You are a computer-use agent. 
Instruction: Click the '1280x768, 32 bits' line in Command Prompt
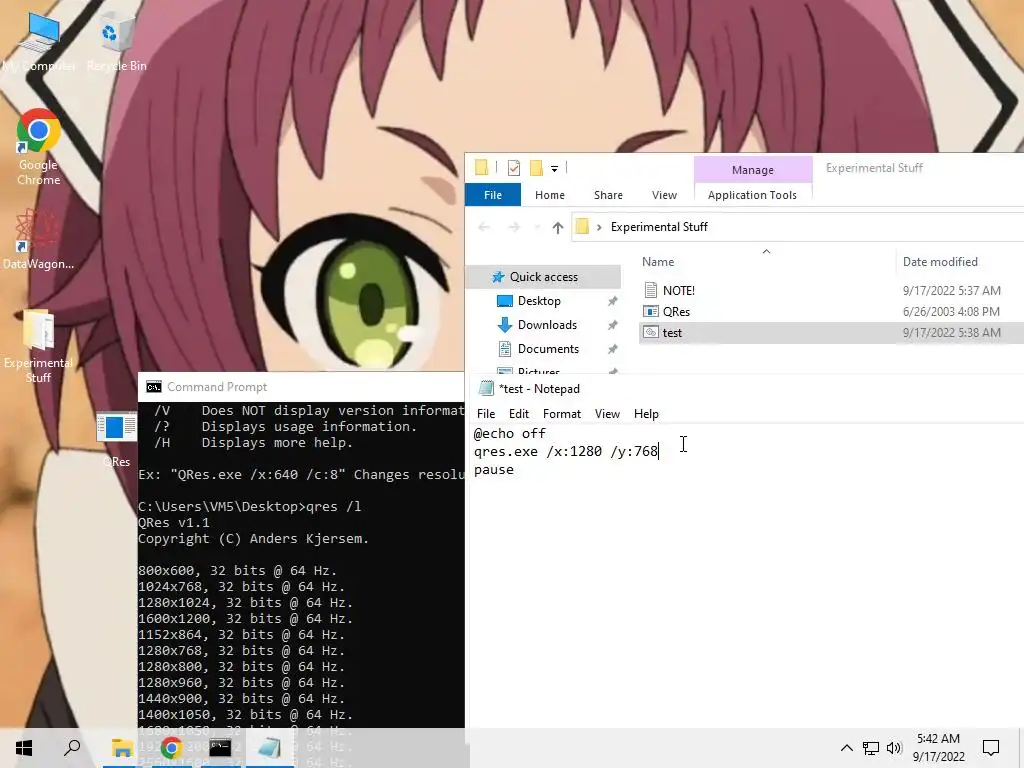pyautogui.click(x=241, y=650)
